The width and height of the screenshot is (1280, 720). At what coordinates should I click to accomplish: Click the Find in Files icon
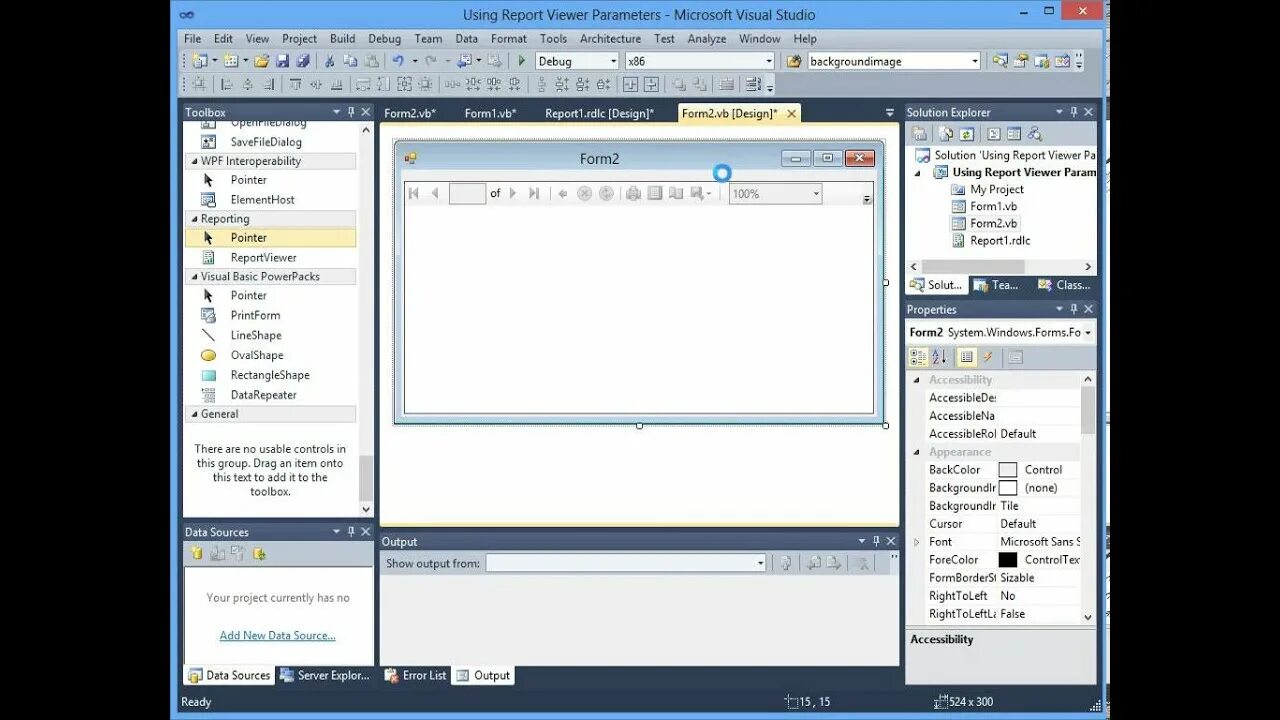coord(794,61)
